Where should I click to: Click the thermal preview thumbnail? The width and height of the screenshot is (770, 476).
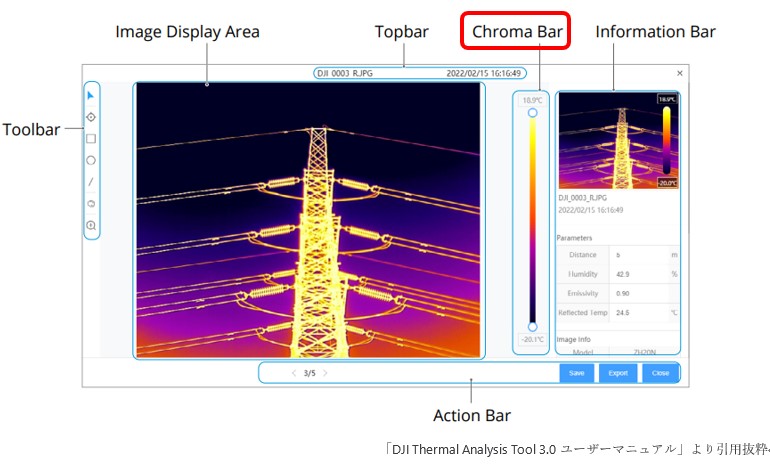tap(619, 140)
